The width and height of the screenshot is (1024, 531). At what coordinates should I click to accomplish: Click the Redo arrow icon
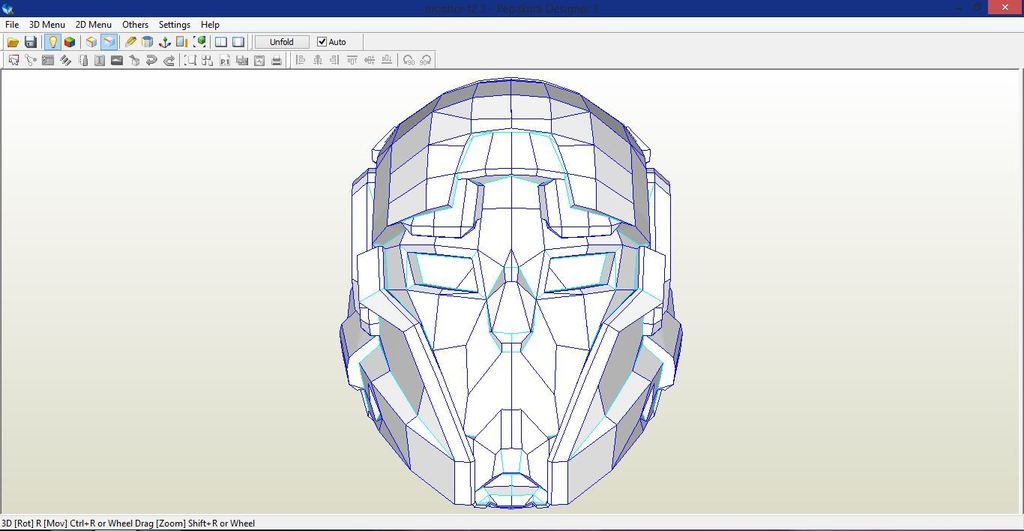pyautogui.click(x=169, y=60)
